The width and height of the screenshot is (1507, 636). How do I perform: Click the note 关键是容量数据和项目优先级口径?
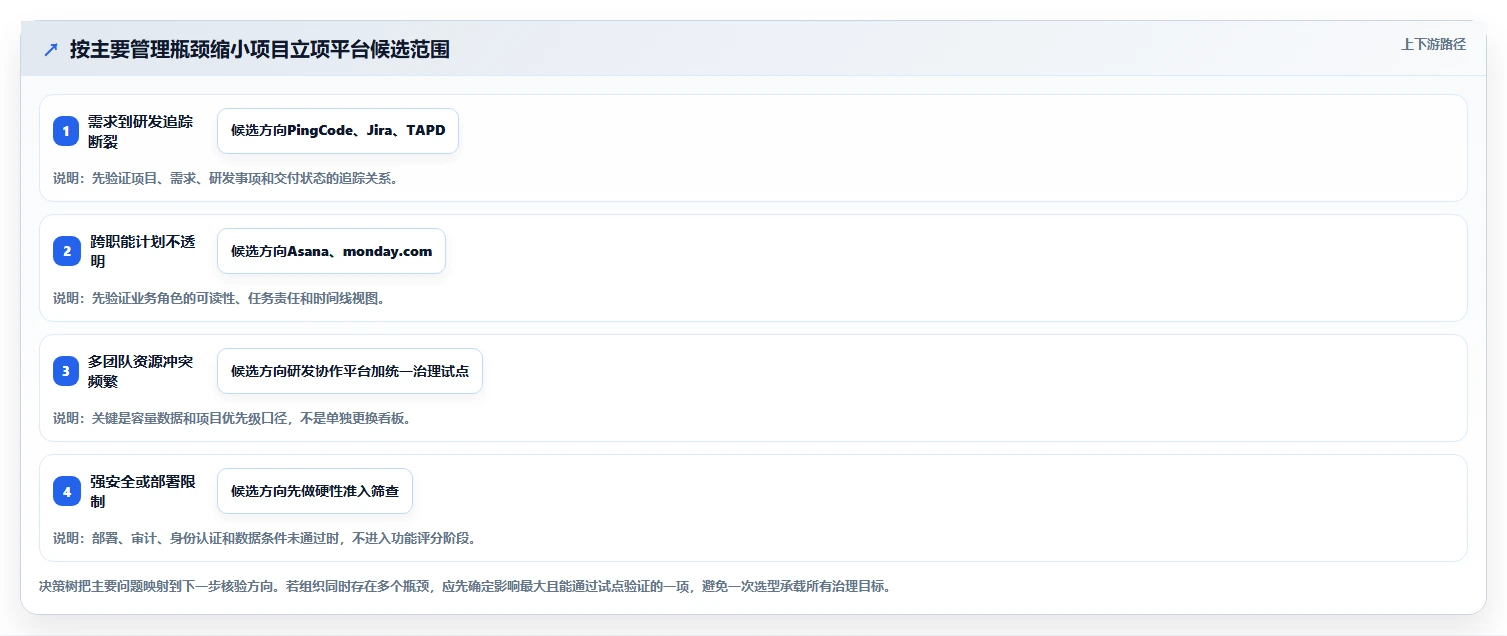coord(232,418)
